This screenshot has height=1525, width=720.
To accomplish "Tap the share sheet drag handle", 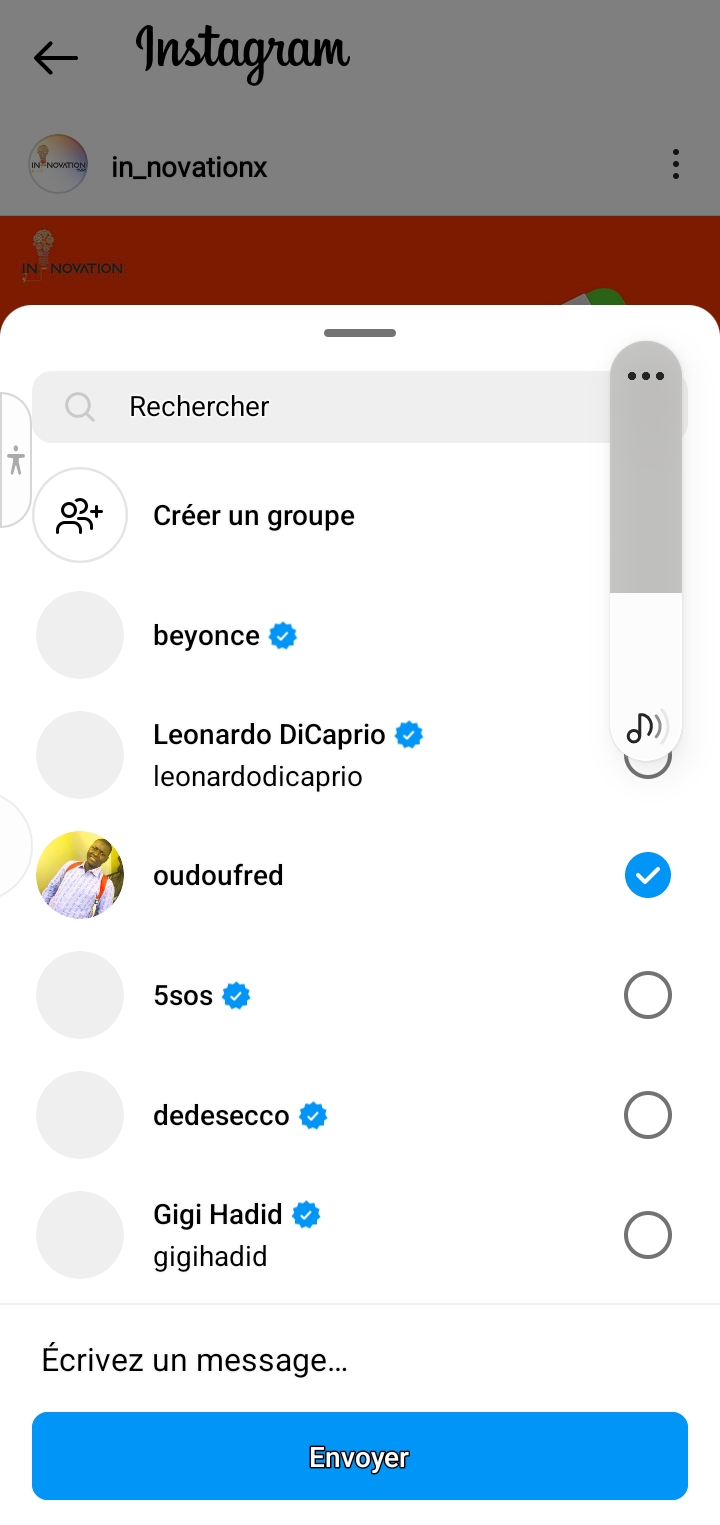I will [360, 333].
